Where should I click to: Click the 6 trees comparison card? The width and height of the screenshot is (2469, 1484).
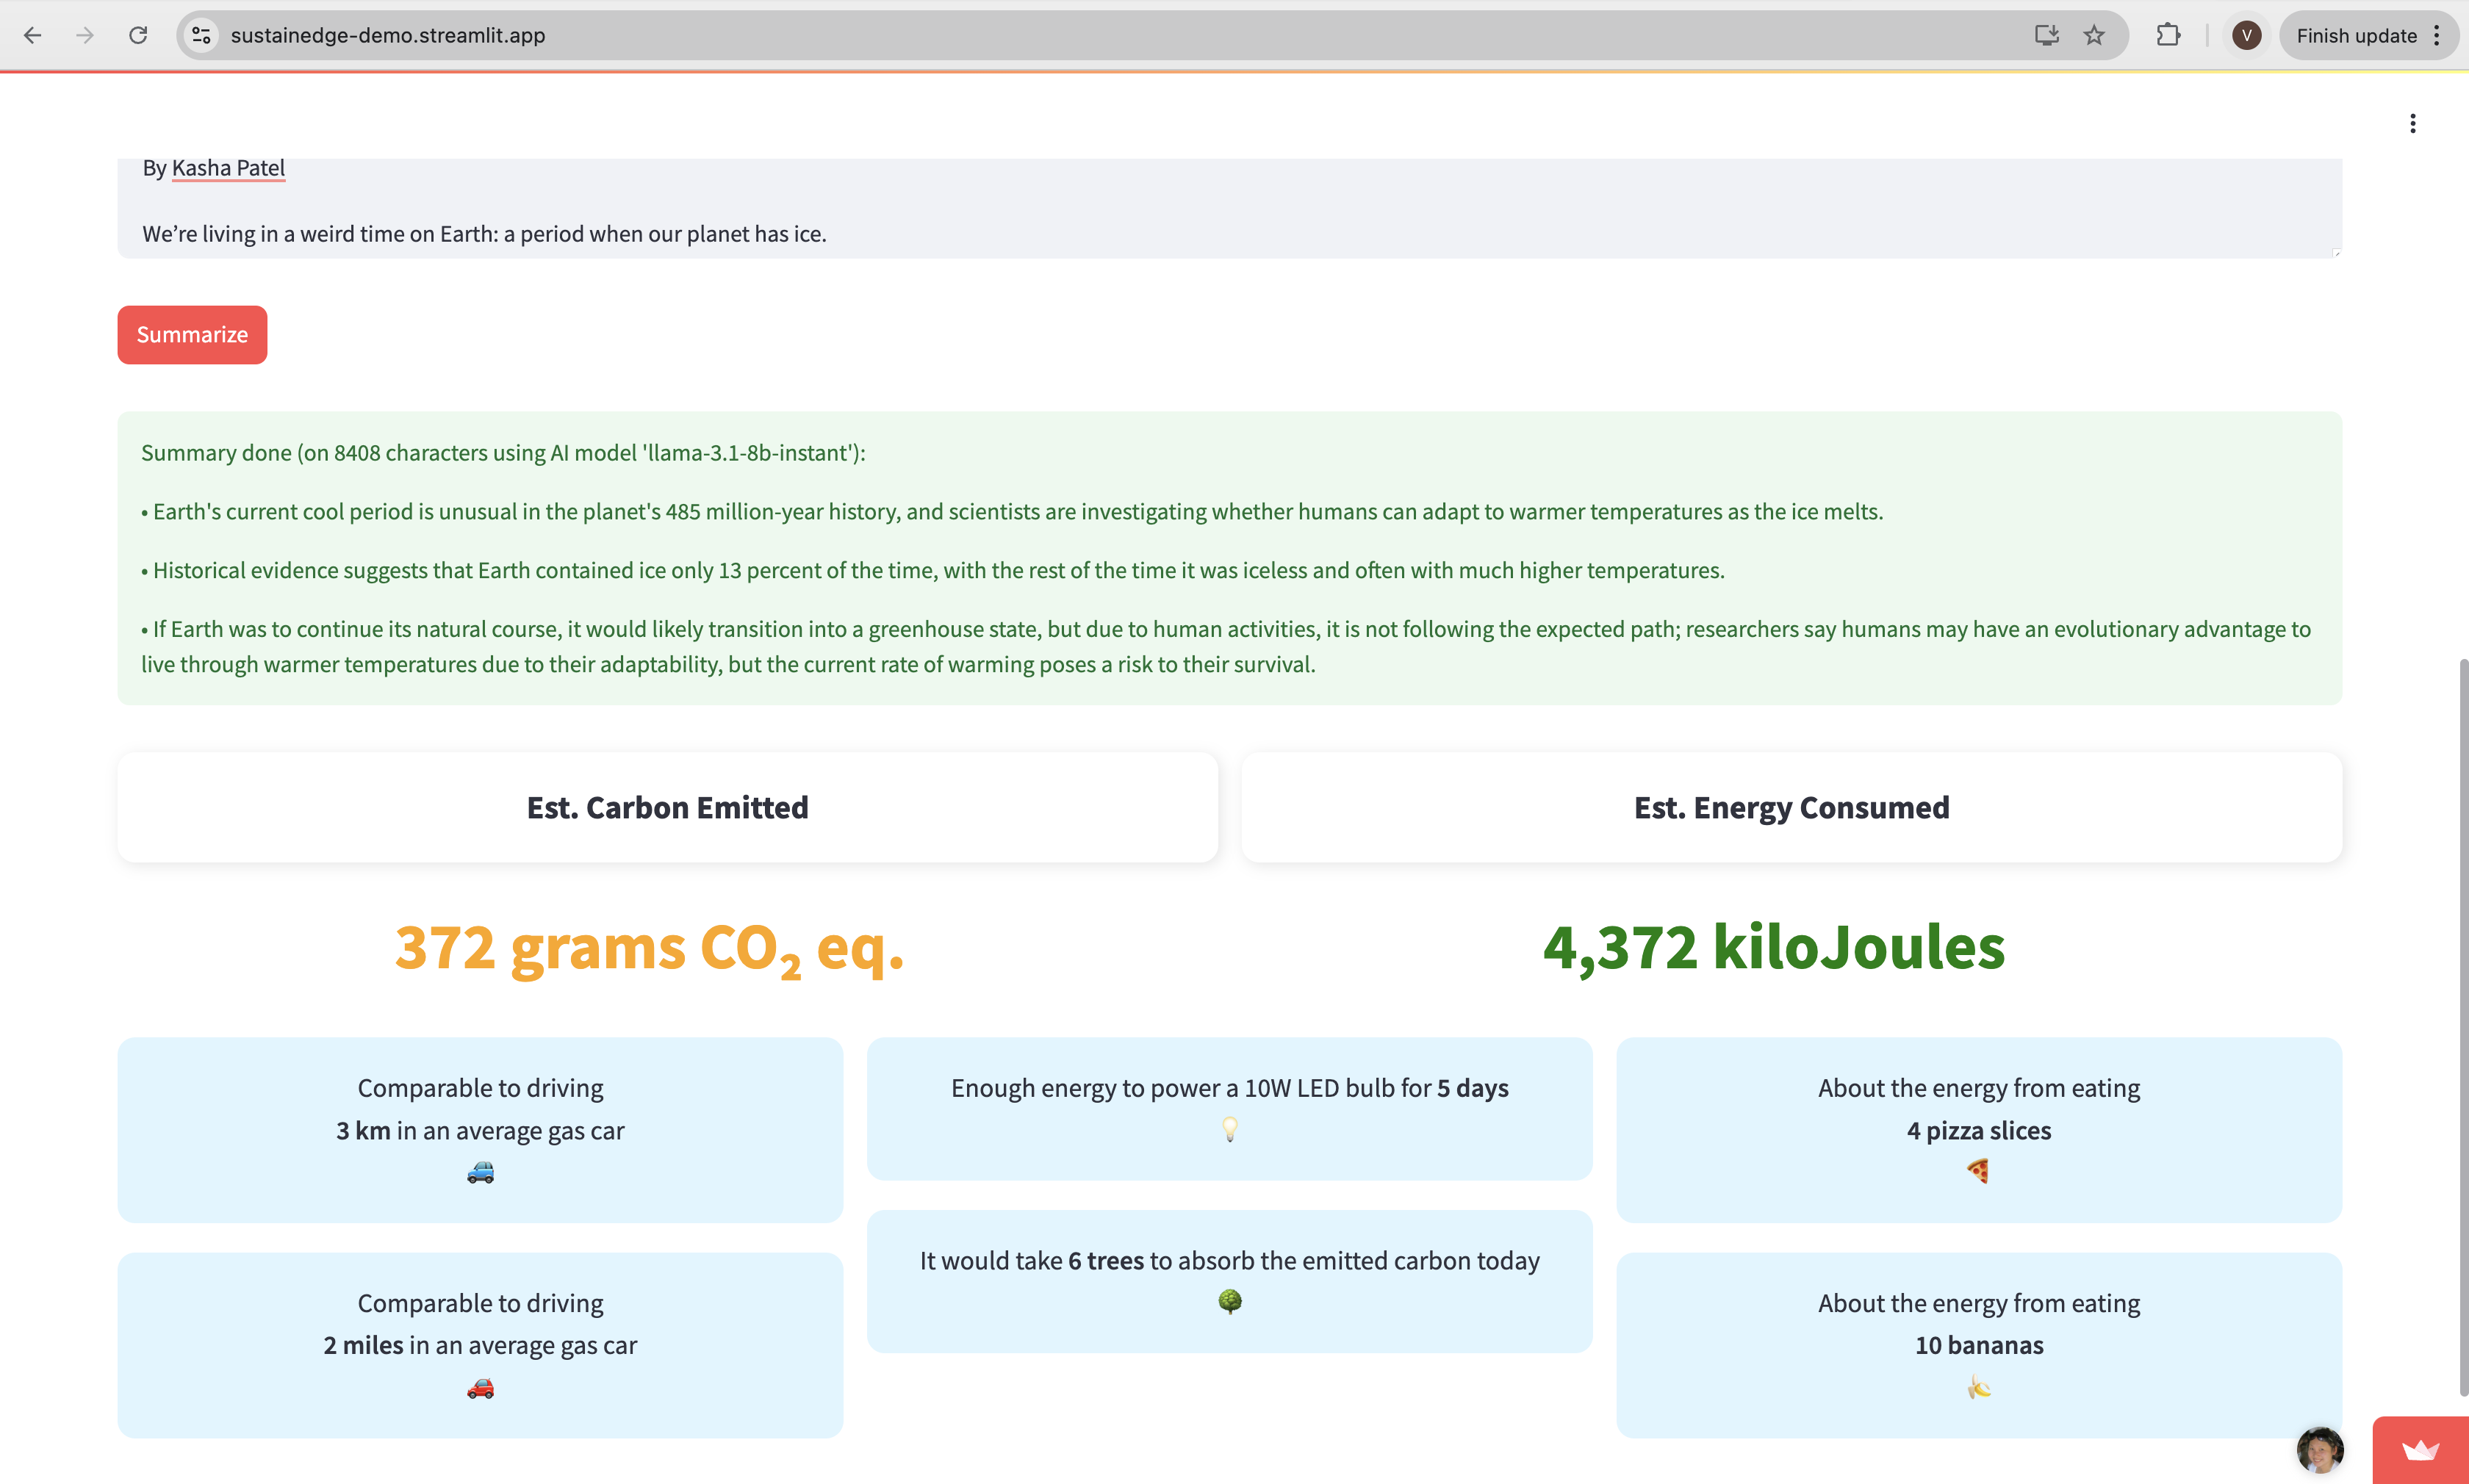point(1229,1280)
